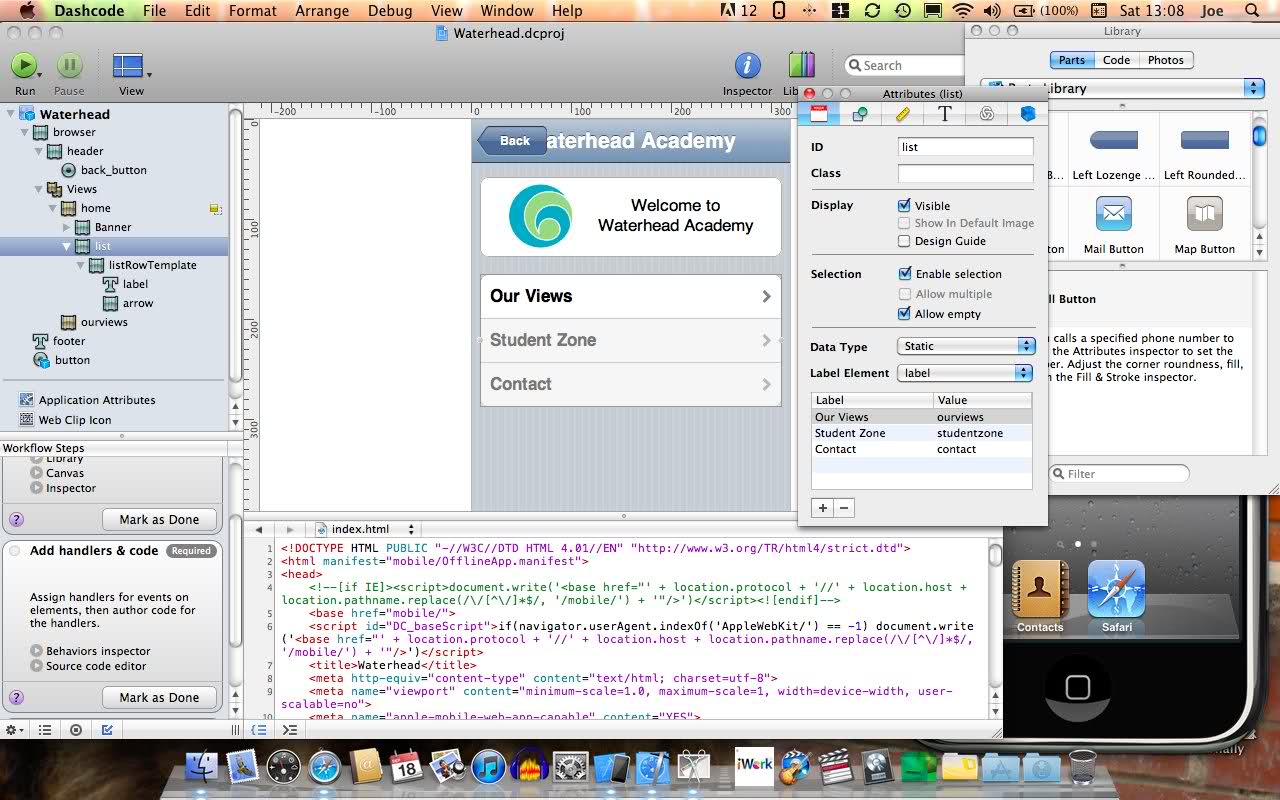Open the Text inspector tab
The image size is (1280, 800).
pyautogui.click(x=944, y=114)
